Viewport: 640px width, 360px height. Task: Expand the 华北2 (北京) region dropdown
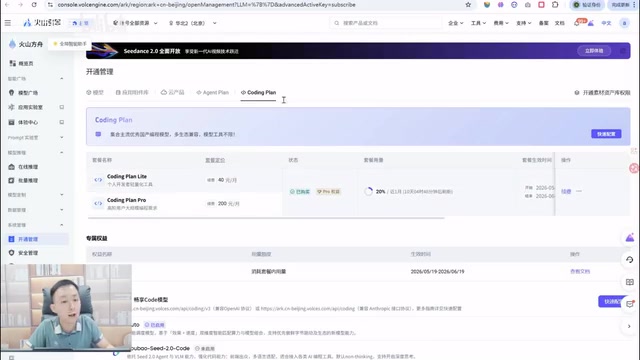point(193,23)
